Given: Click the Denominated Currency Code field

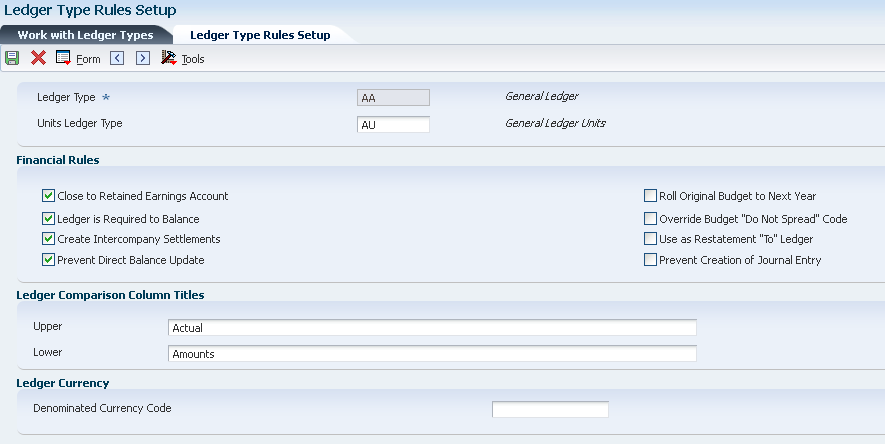Looking at the screenshot, I should [x=550, y=409].
